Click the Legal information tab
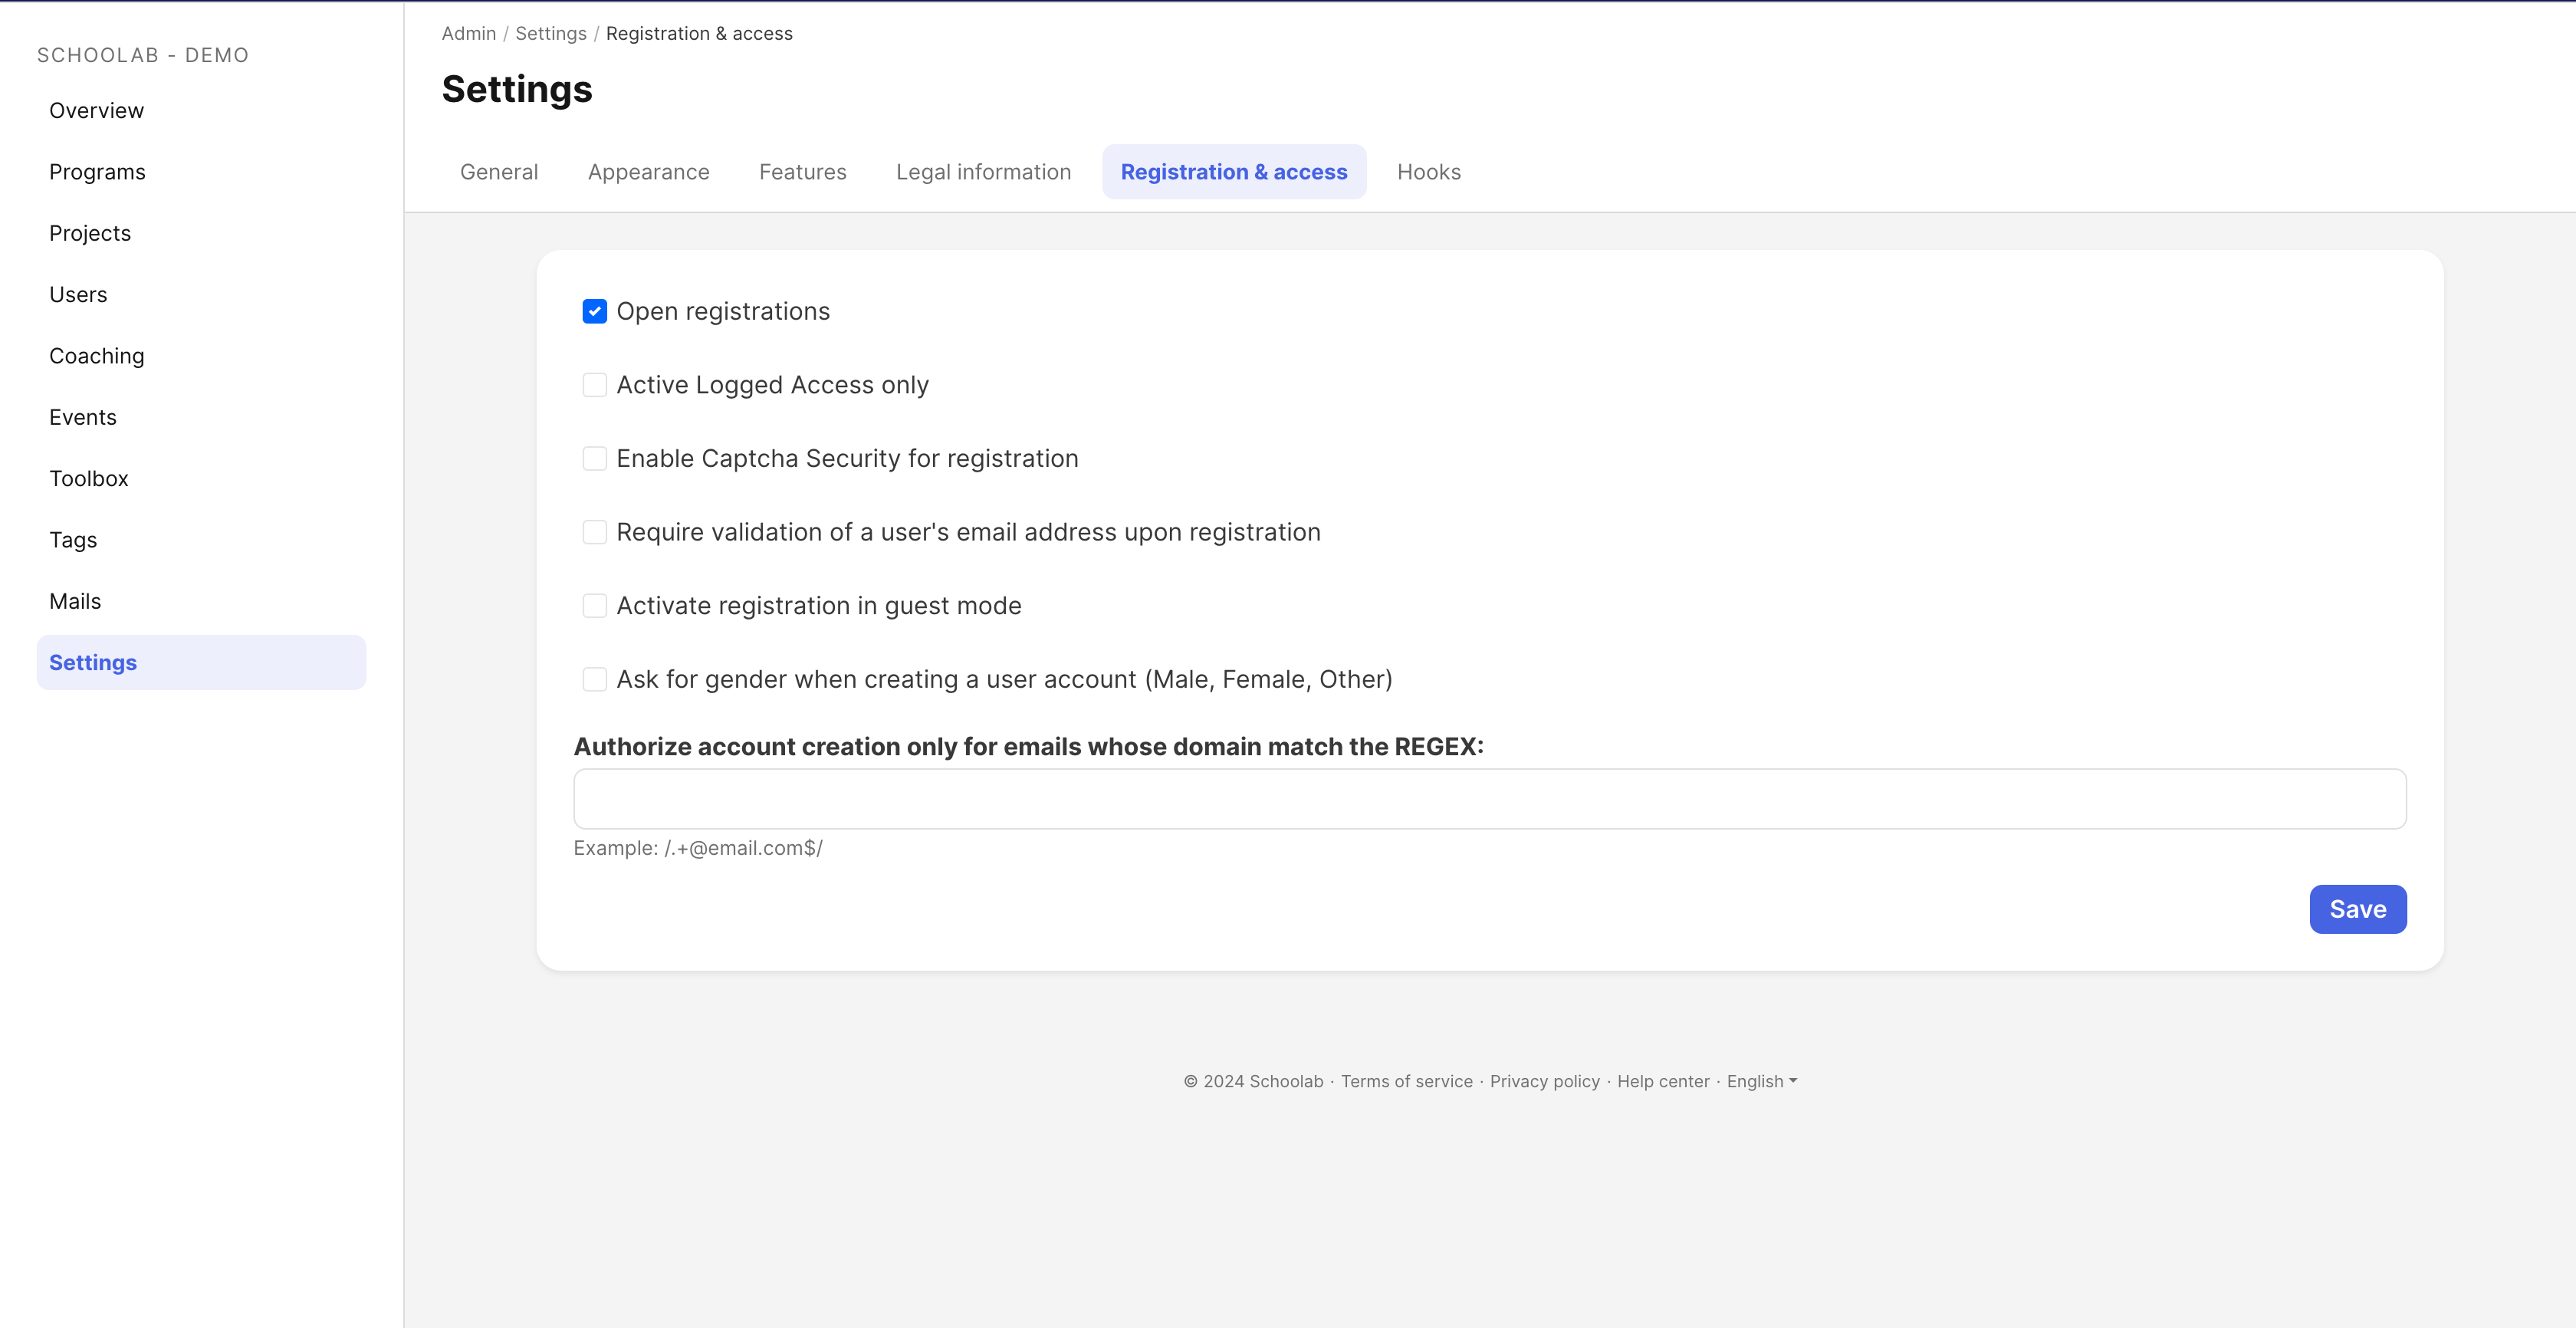Screen dimensions: 2576x1328 point(982,171)
